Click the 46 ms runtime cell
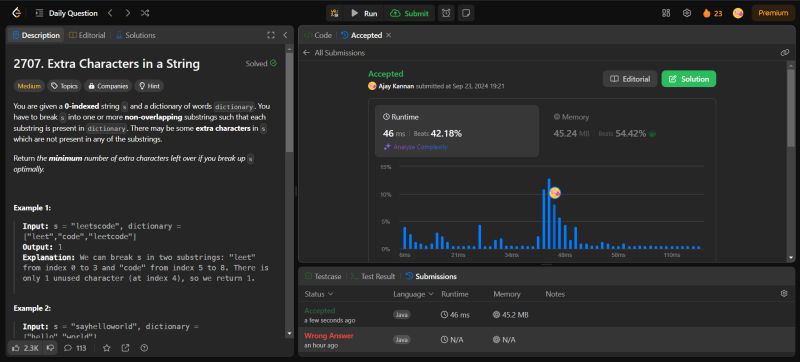The width and height of the screenshot is (800, 362). tap(455, 315)
